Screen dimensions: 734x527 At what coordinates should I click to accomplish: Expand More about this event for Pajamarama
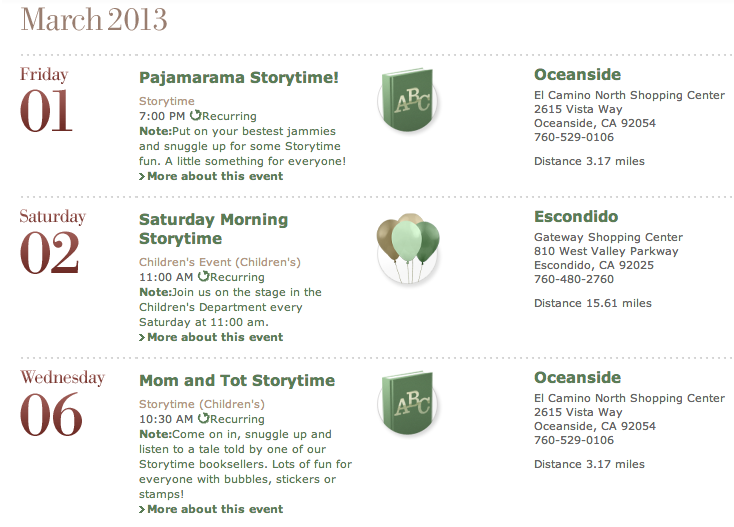click(214, 176)
